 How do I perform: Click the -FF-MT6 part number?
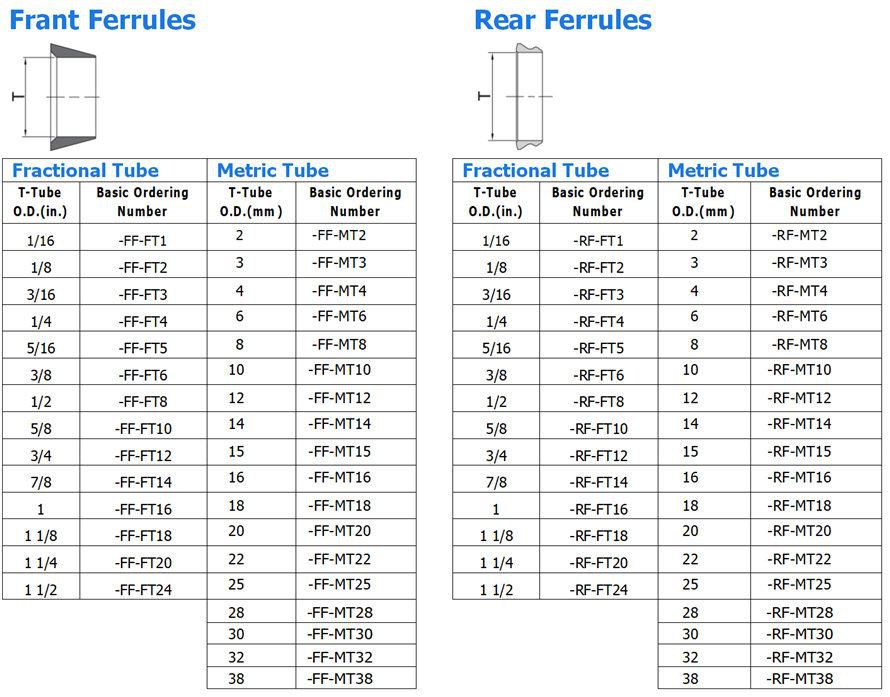[x=340, y=316]
